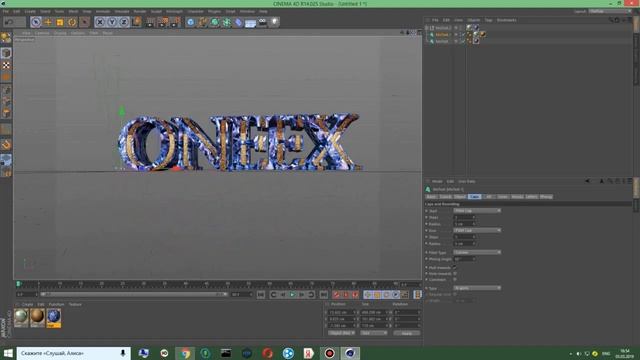Select MoText.2 in the Object Manager
Screen dimensions: 640x360
click(443, 28)
